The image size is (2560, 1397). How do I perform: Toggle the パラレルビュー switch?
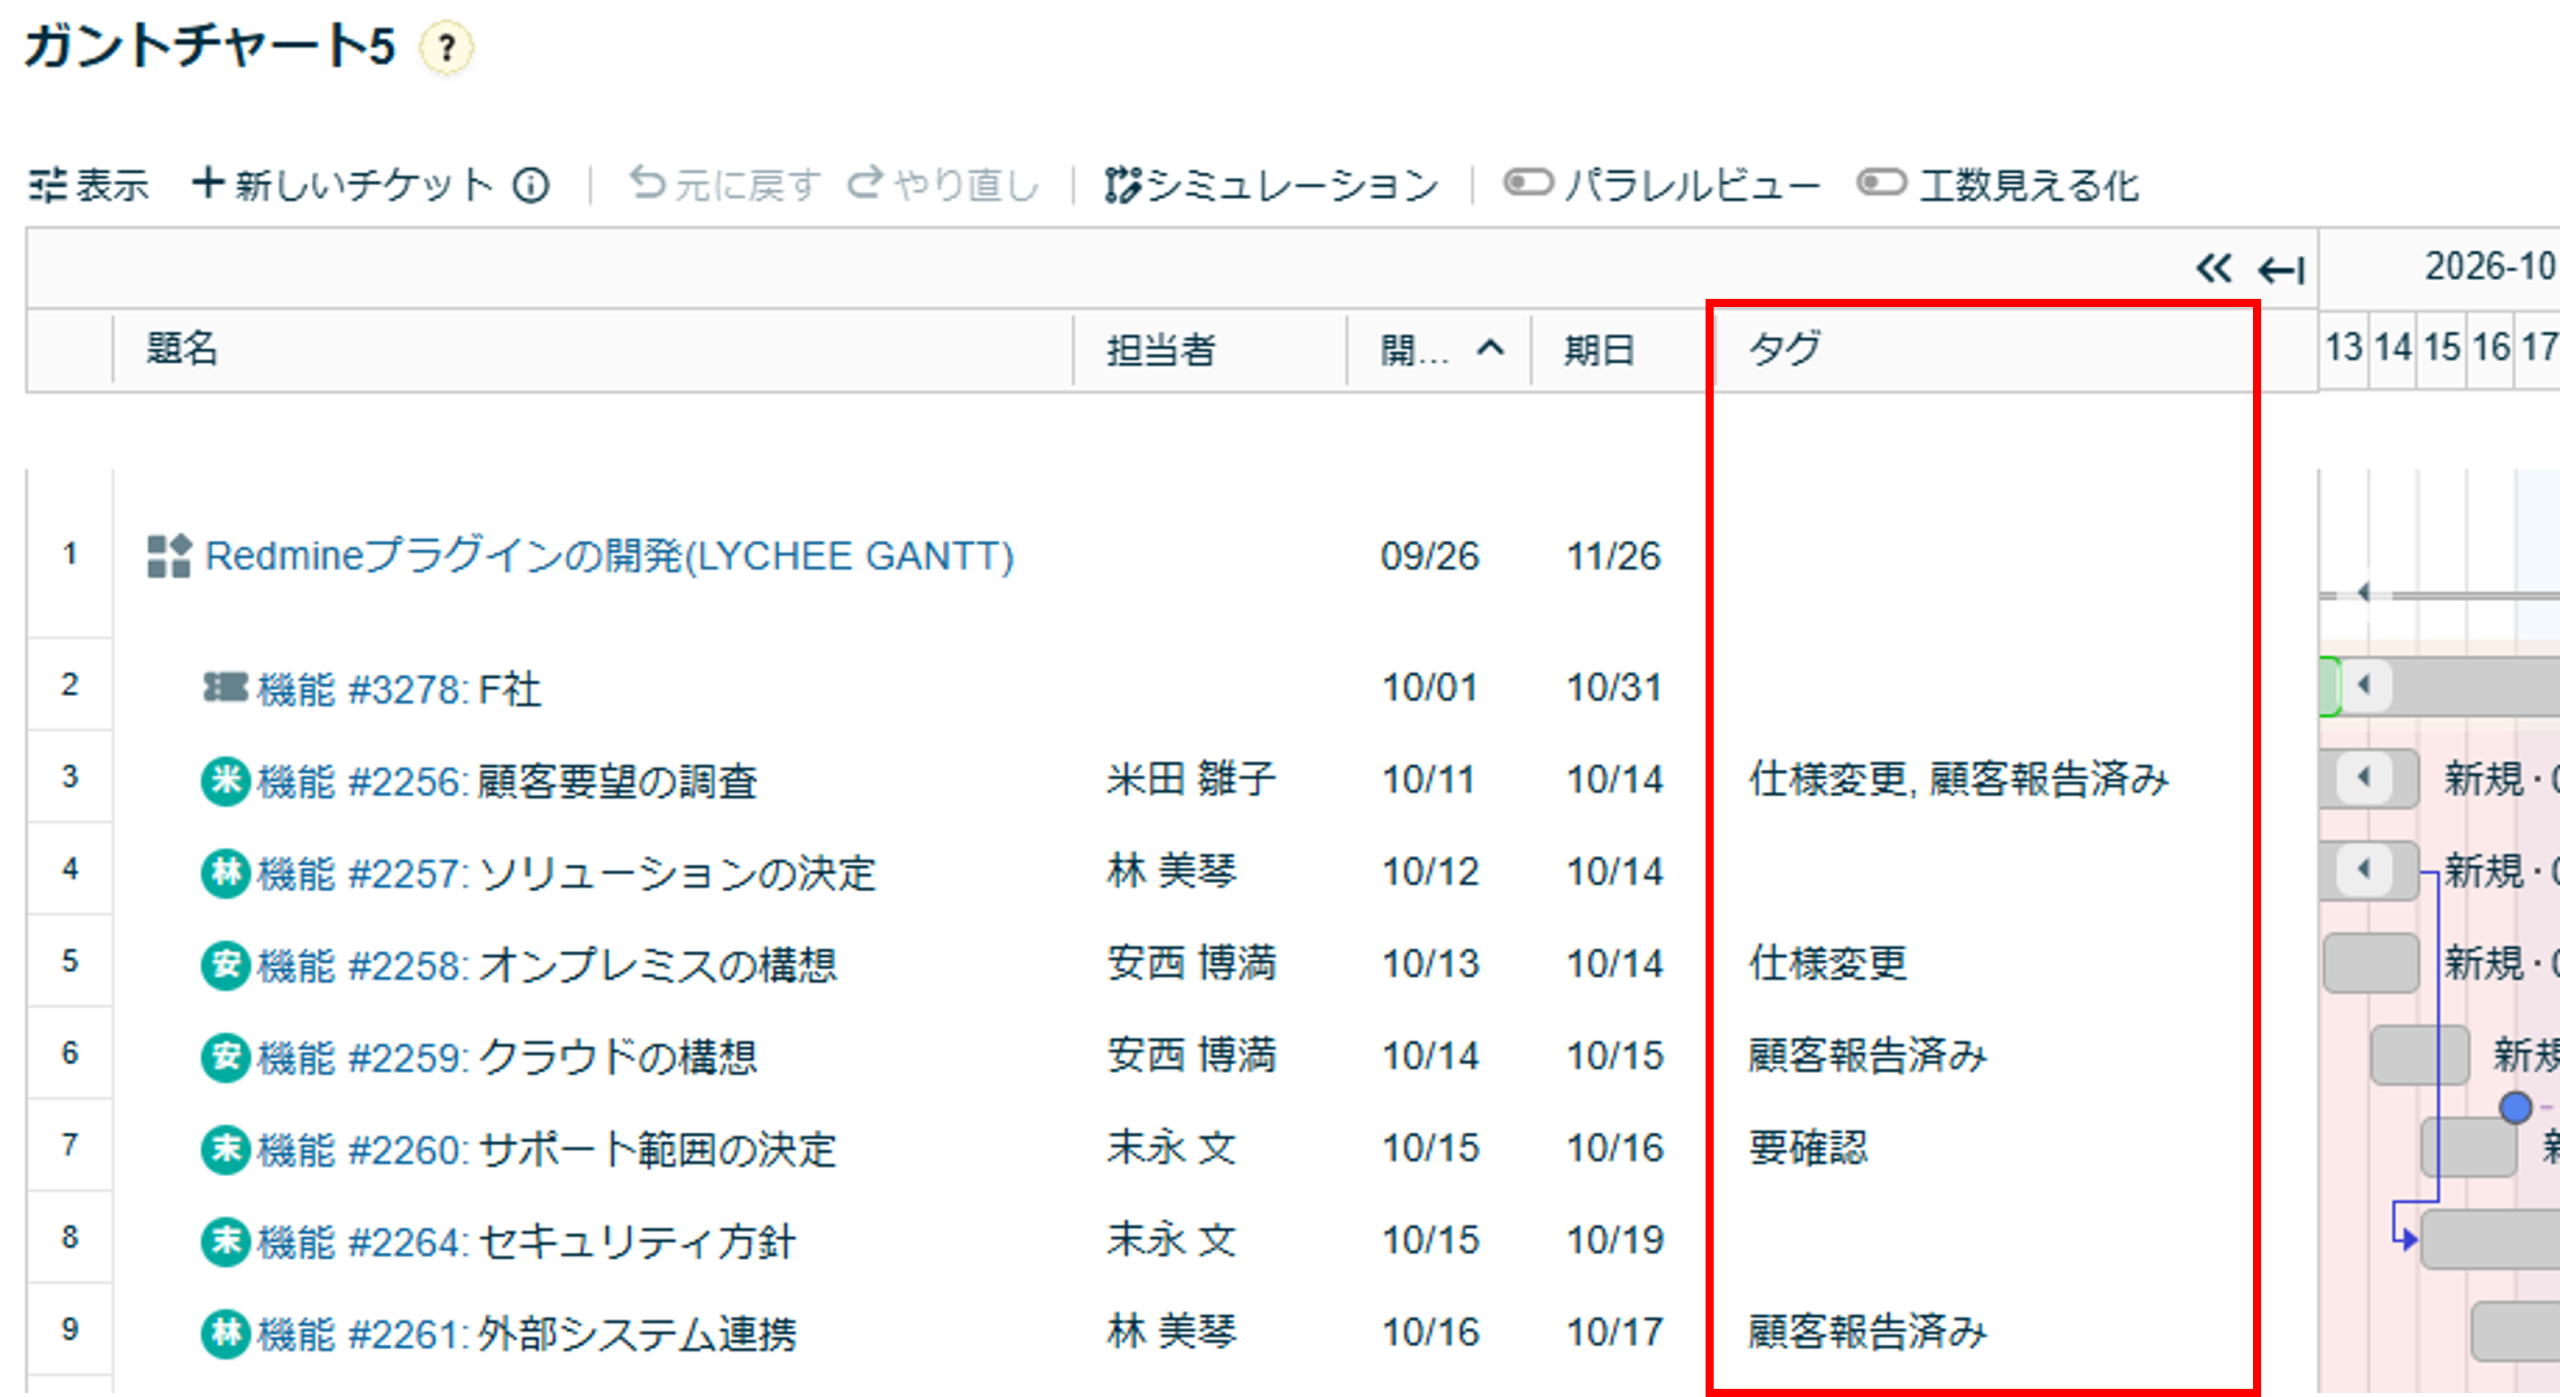(x=1528, y=183)
